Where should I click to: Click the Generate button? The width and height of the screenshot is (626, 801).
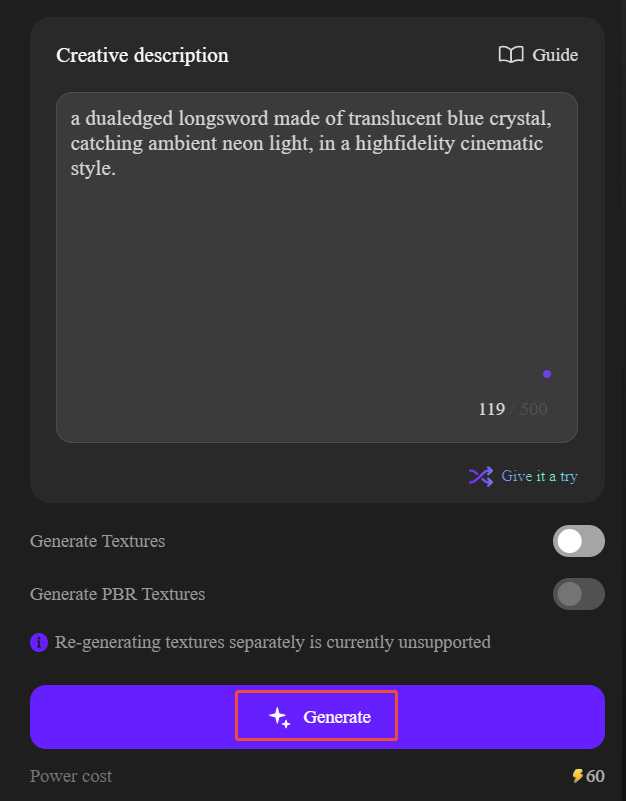click(316, 716)
